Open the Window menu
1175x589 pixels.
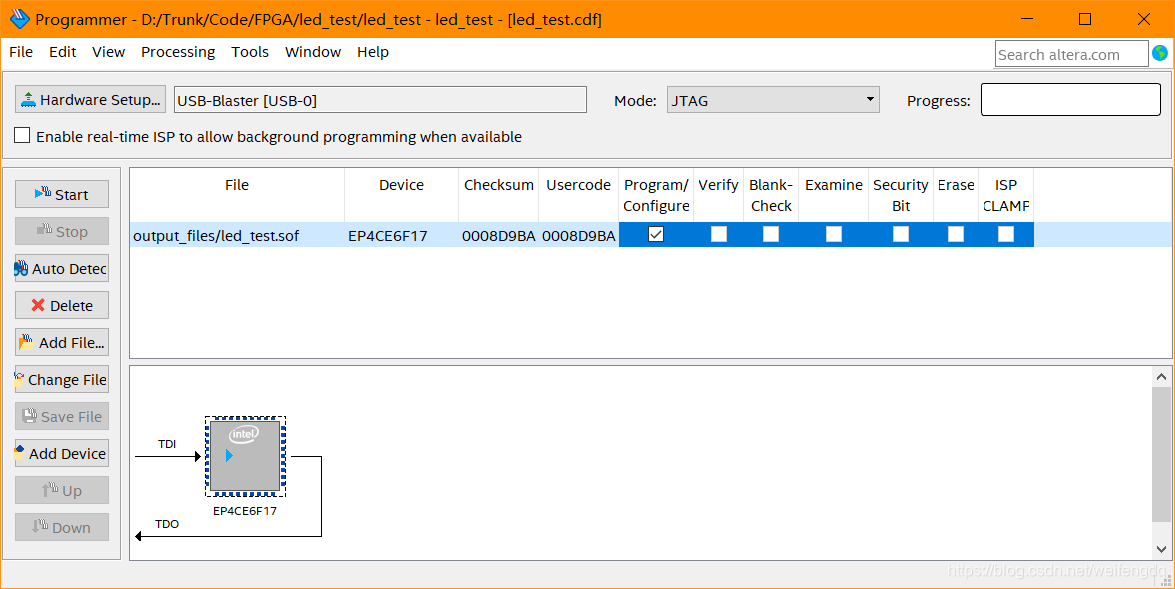[313, 52]
